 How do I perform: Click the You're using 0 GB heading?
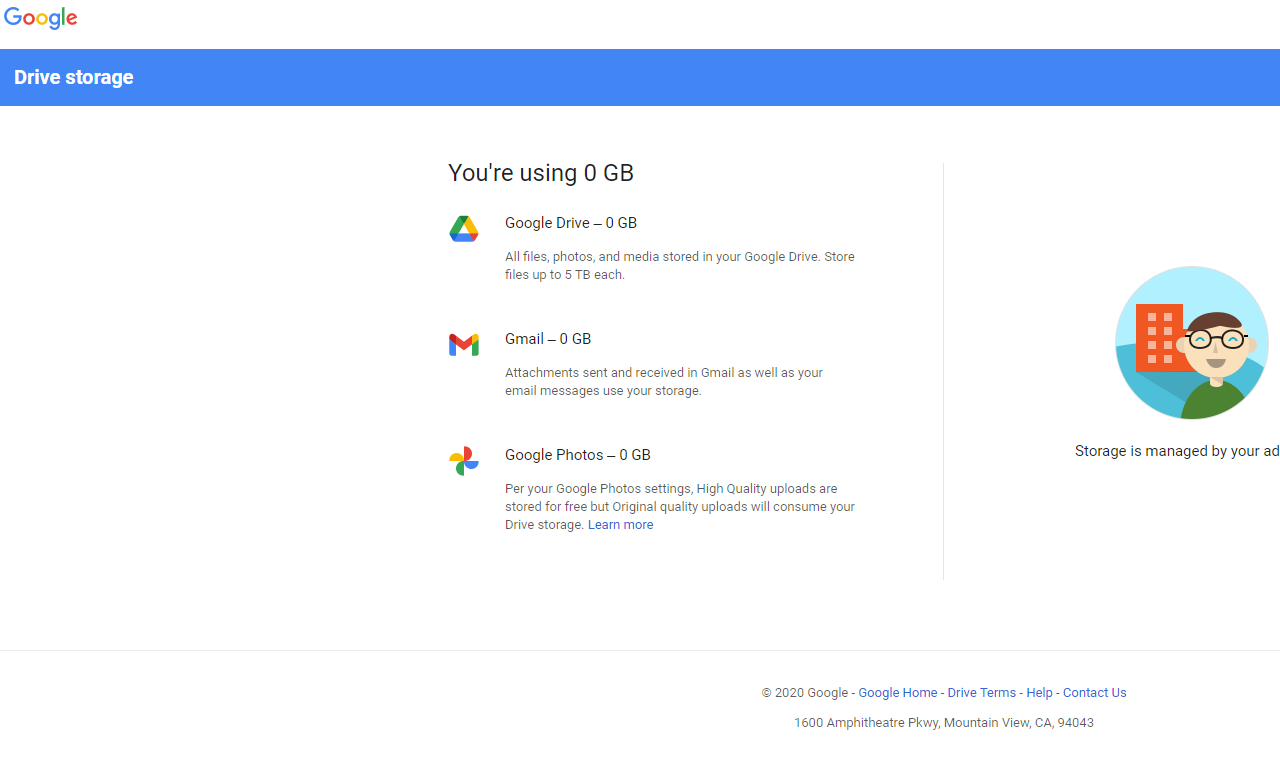(x=541, y=173)
